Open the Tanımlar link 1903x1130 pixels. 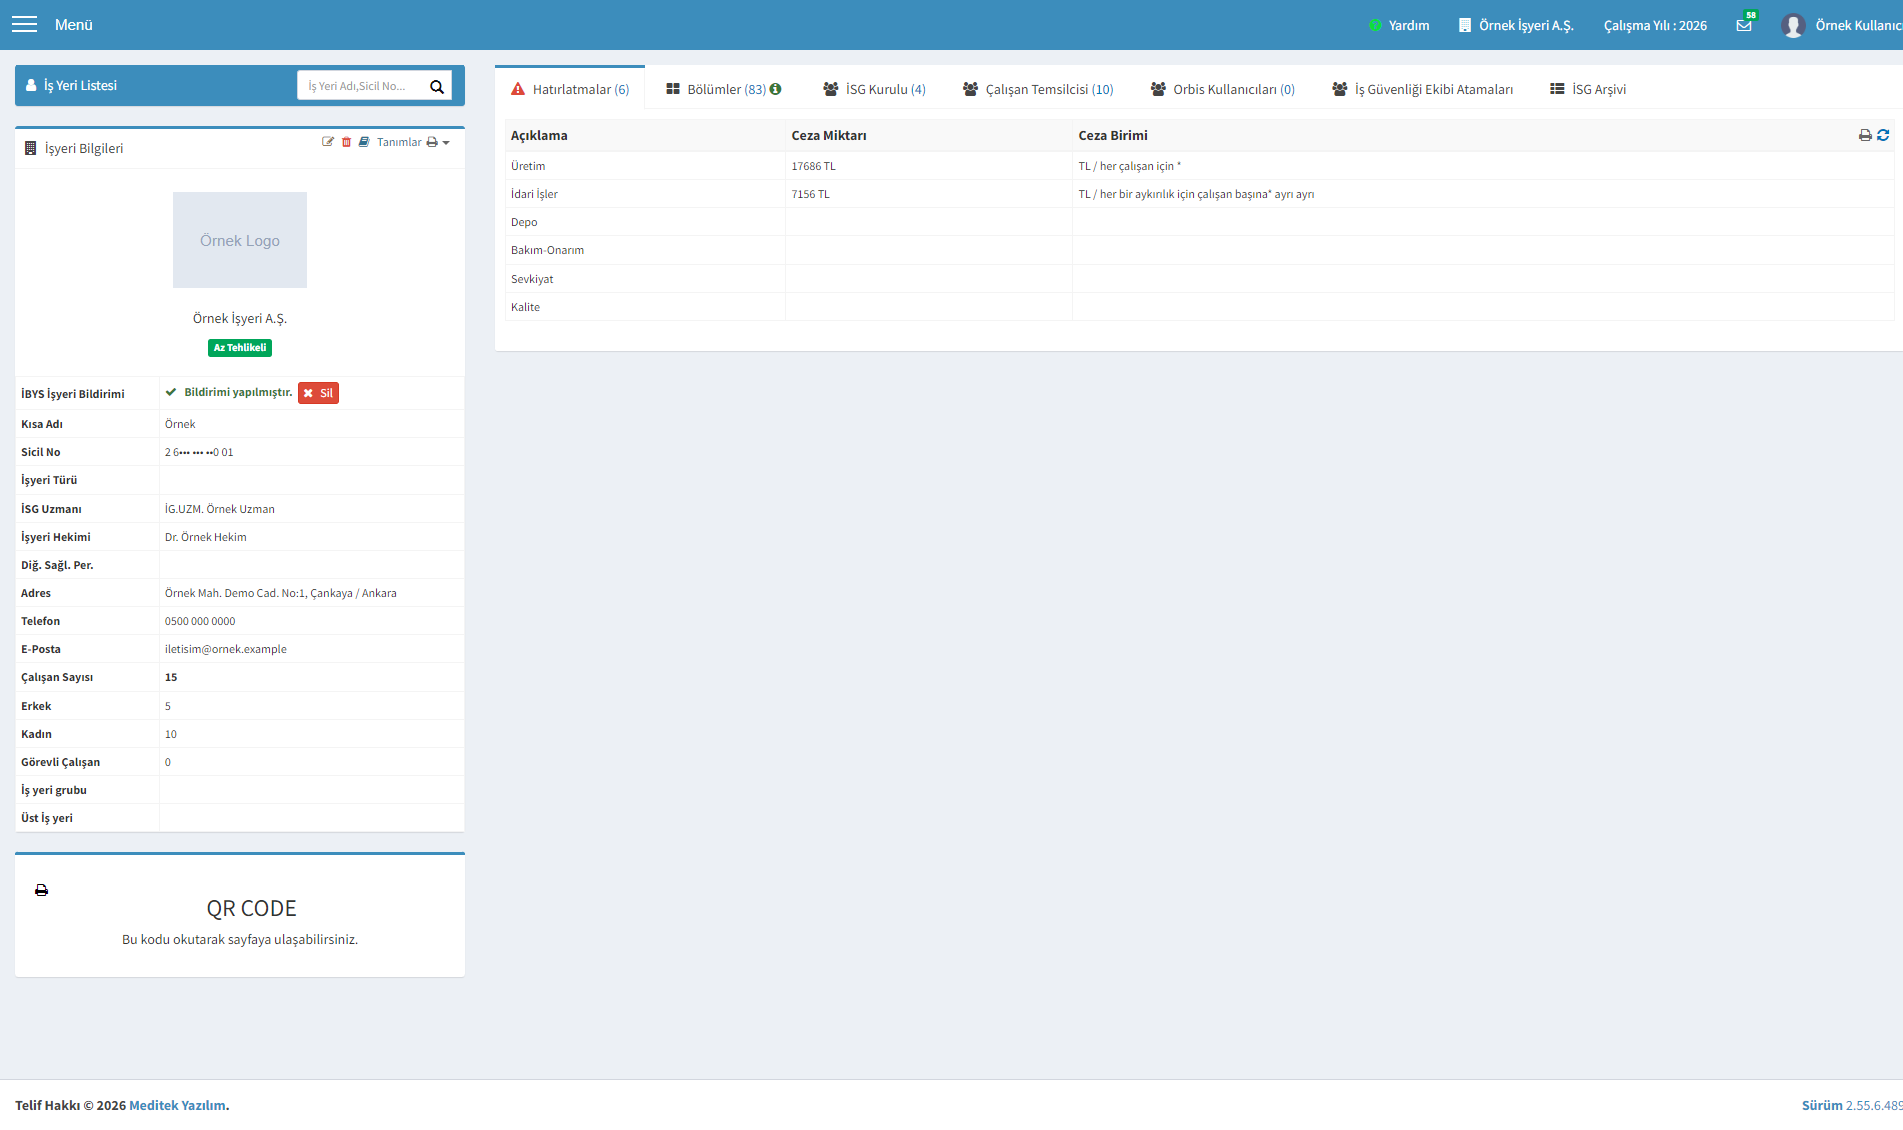(399, 142)
